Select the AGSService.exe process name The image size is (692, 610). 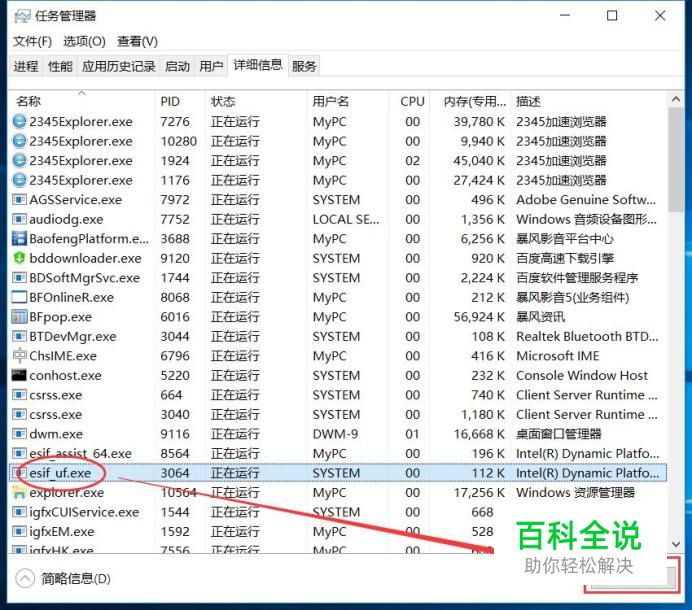[75, 200]
